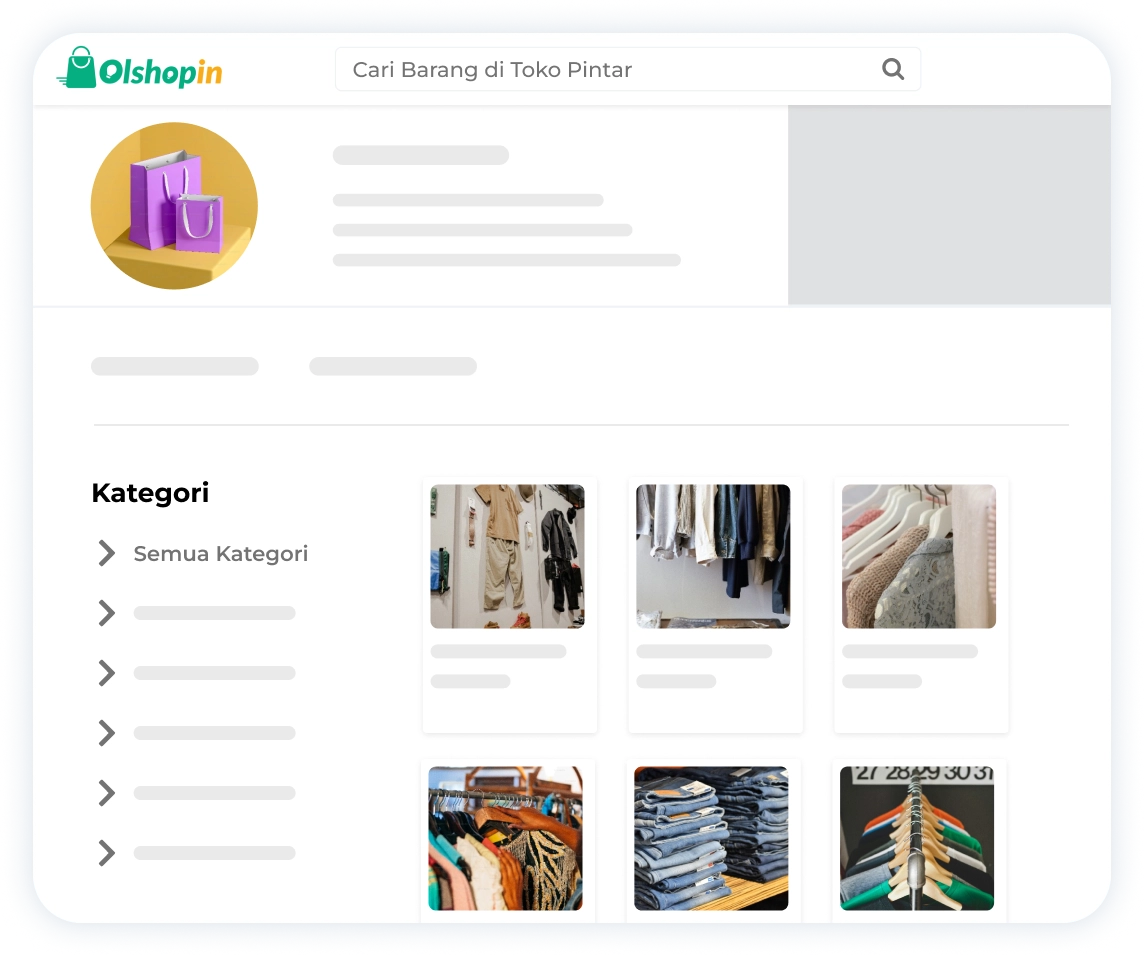Open product with outfits hanging on wall
This screenshot has height=956, width=1144.
point(508,556)
